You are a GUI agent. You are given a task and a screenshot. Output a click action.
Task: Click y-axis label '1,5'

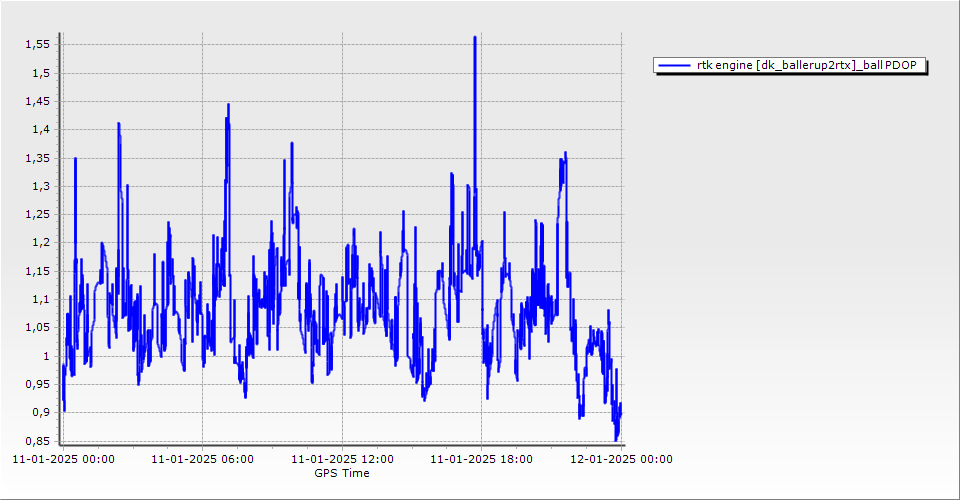coord(40,73)
